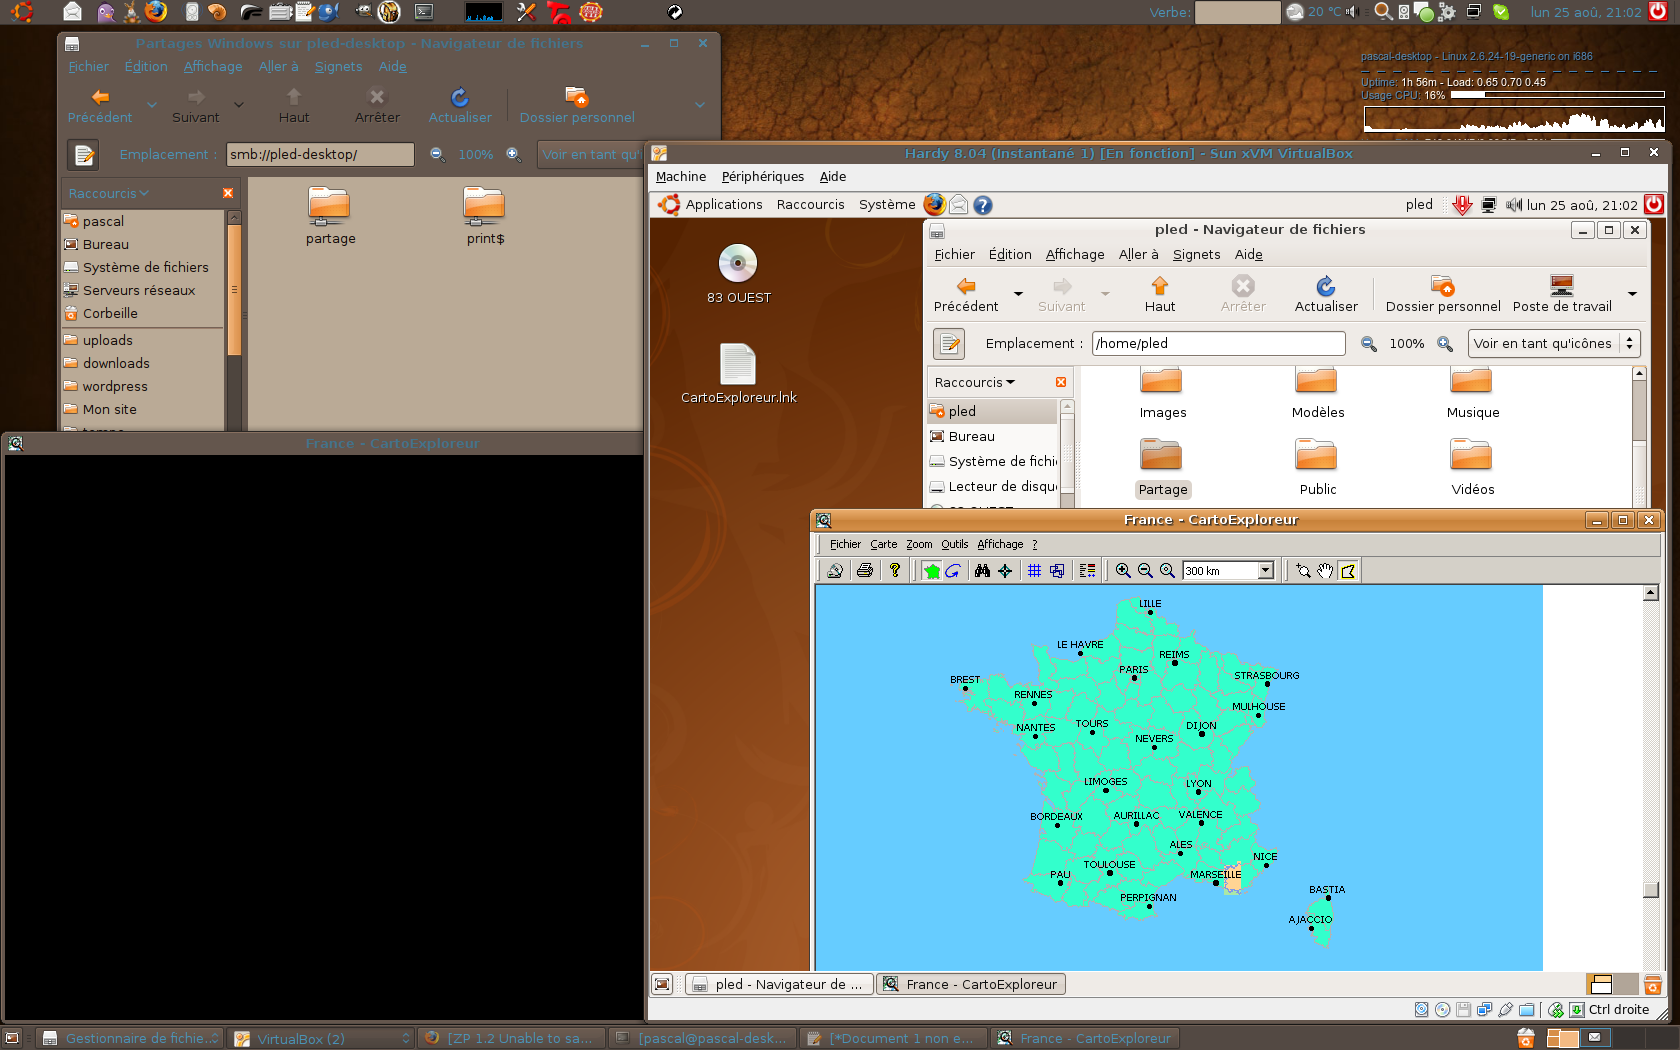Image resolution: width=1680 pixels, height=1050 pixels.
Task: Click the /home/pled location field
Action: point(1218,344)
